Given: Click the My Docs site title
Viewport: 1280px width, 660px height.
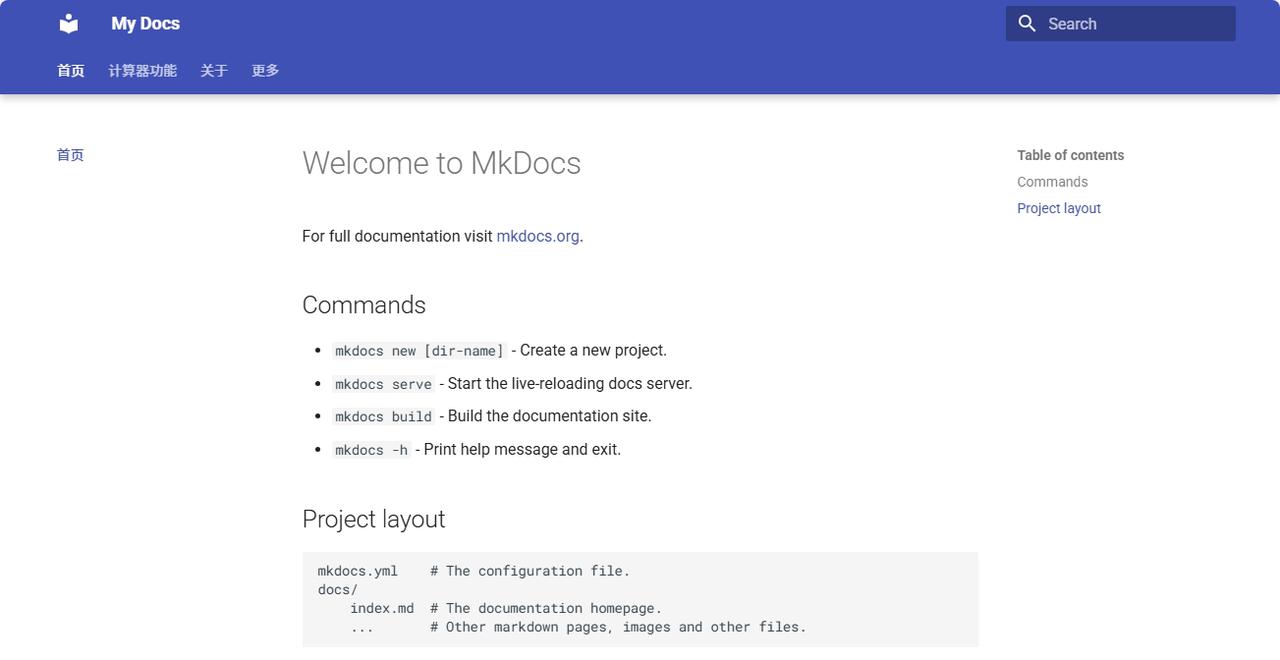Looking at the screenshot, I should click(145, 23).
